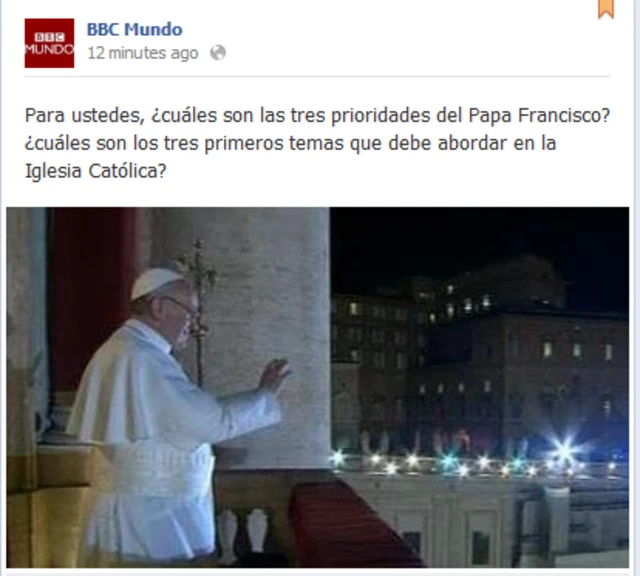Click the words 'Iglesia Católica?' in the post
The image size is (640, 576).
(x=96, y=171)
